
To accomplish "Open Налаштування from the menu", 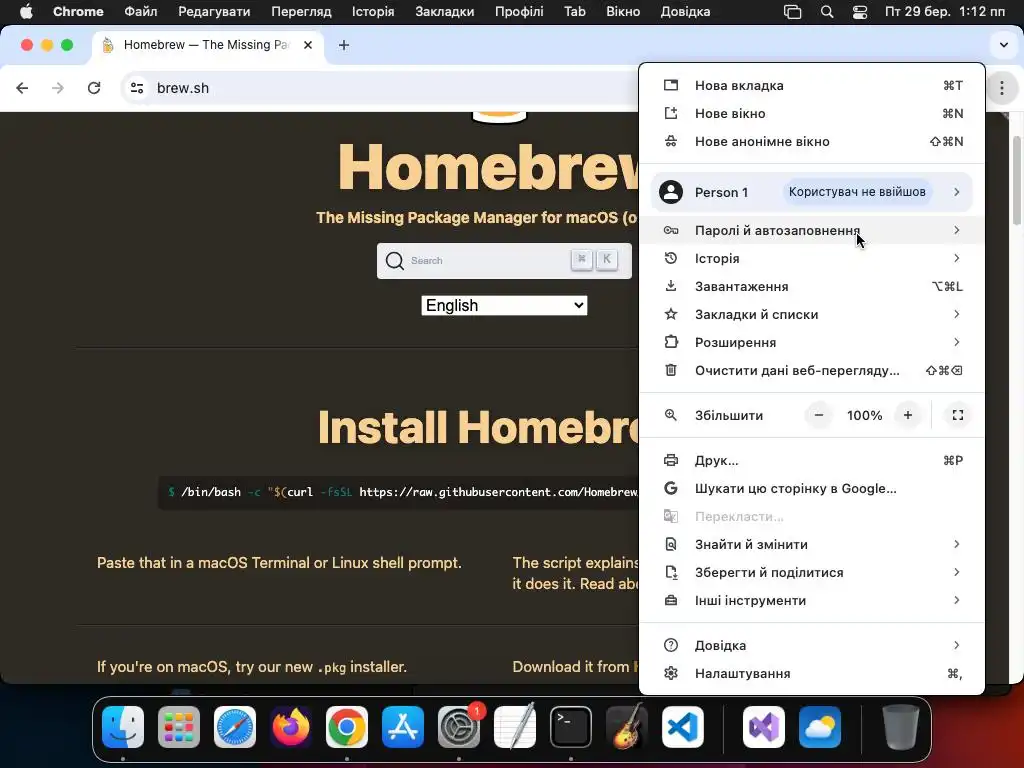I will (812, 673).
